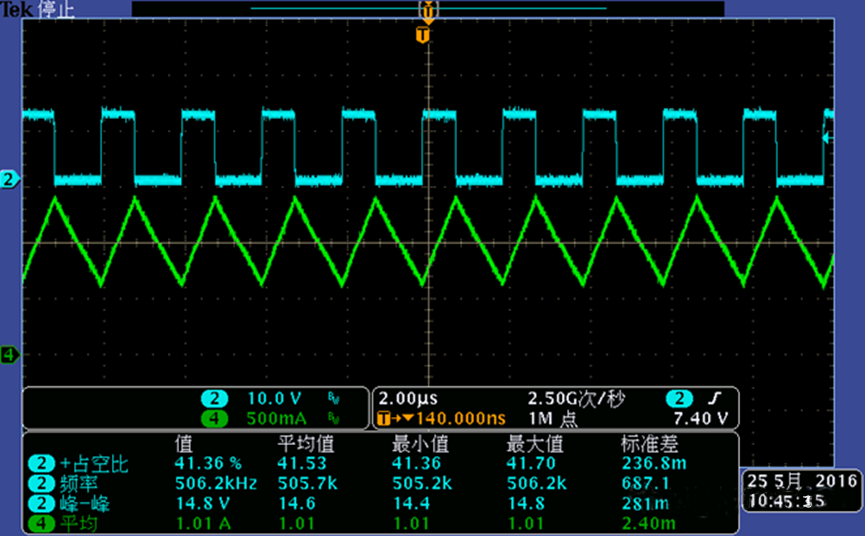Select the orange trigger position marker T
The height and width of the screenshot is (536, 865).
tap(423, 36)
